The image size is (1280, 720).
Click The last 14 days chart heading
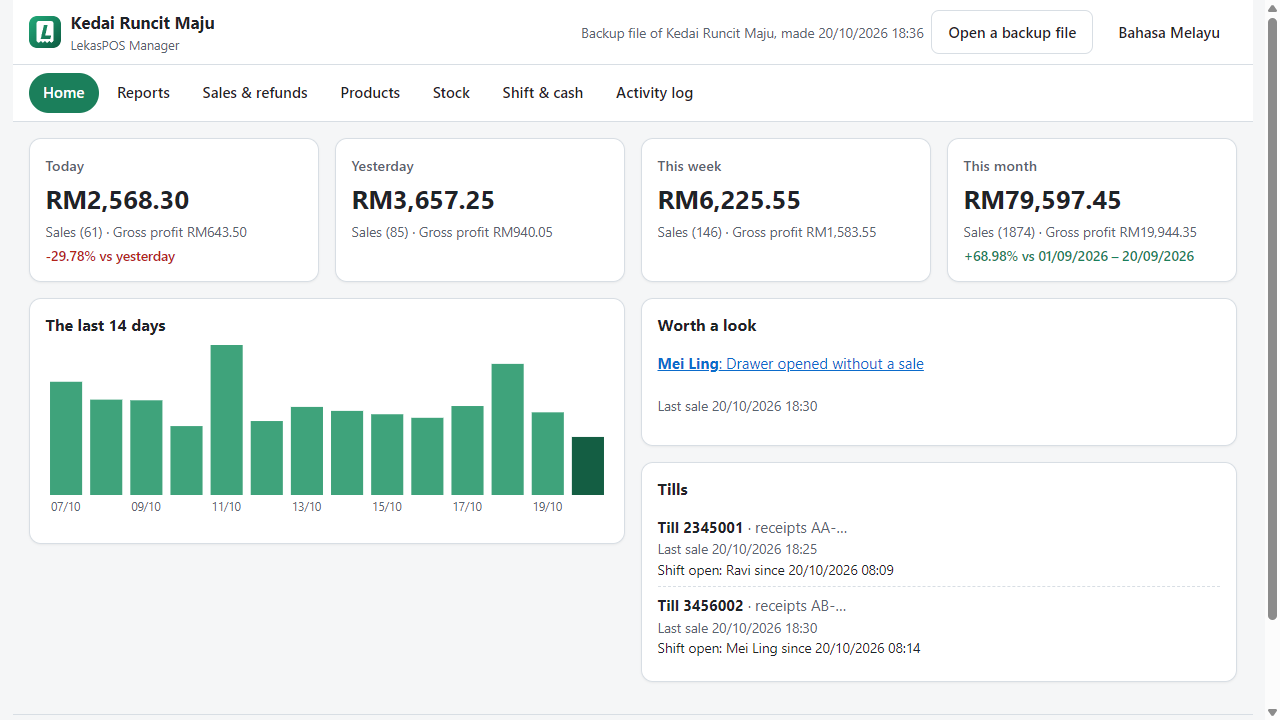pos(106,326)
